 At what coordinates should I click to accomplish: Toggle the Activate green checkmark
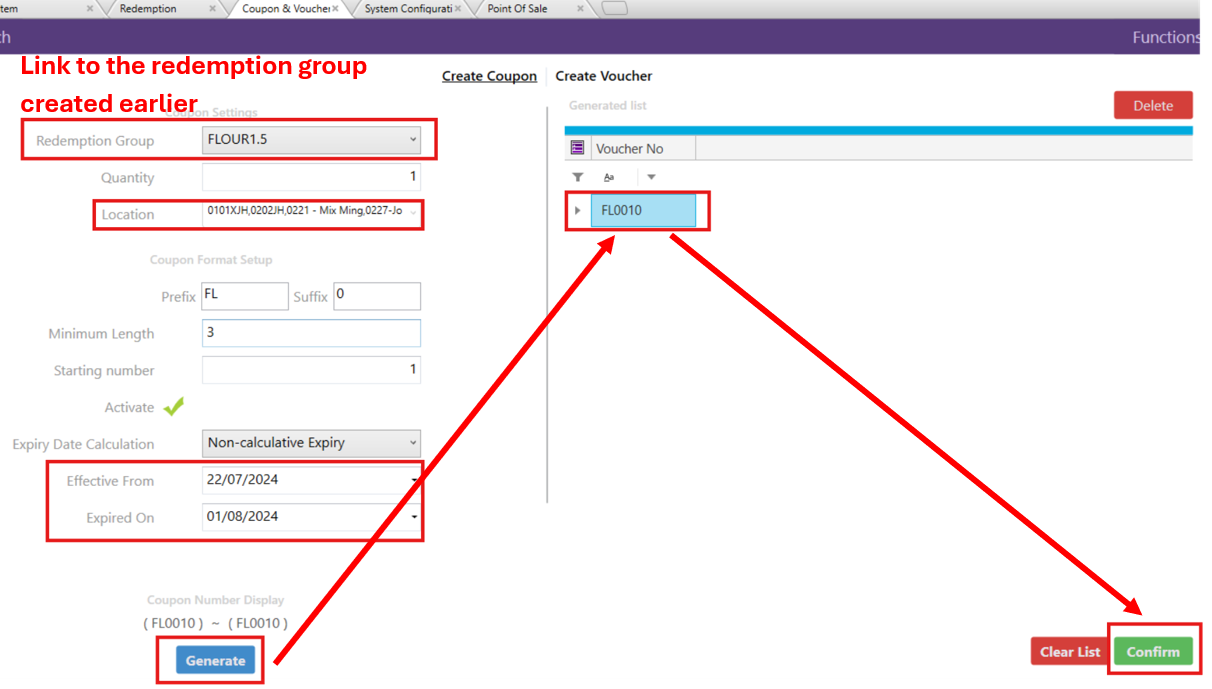tap(174, 407)
